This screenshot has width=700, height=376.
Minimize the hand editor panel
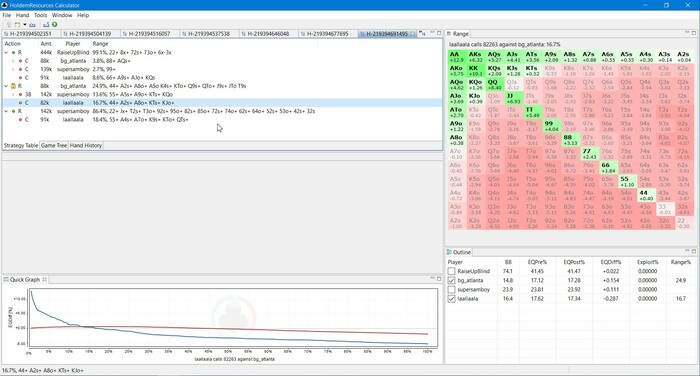pyautogui.click(x=432, y=32)
